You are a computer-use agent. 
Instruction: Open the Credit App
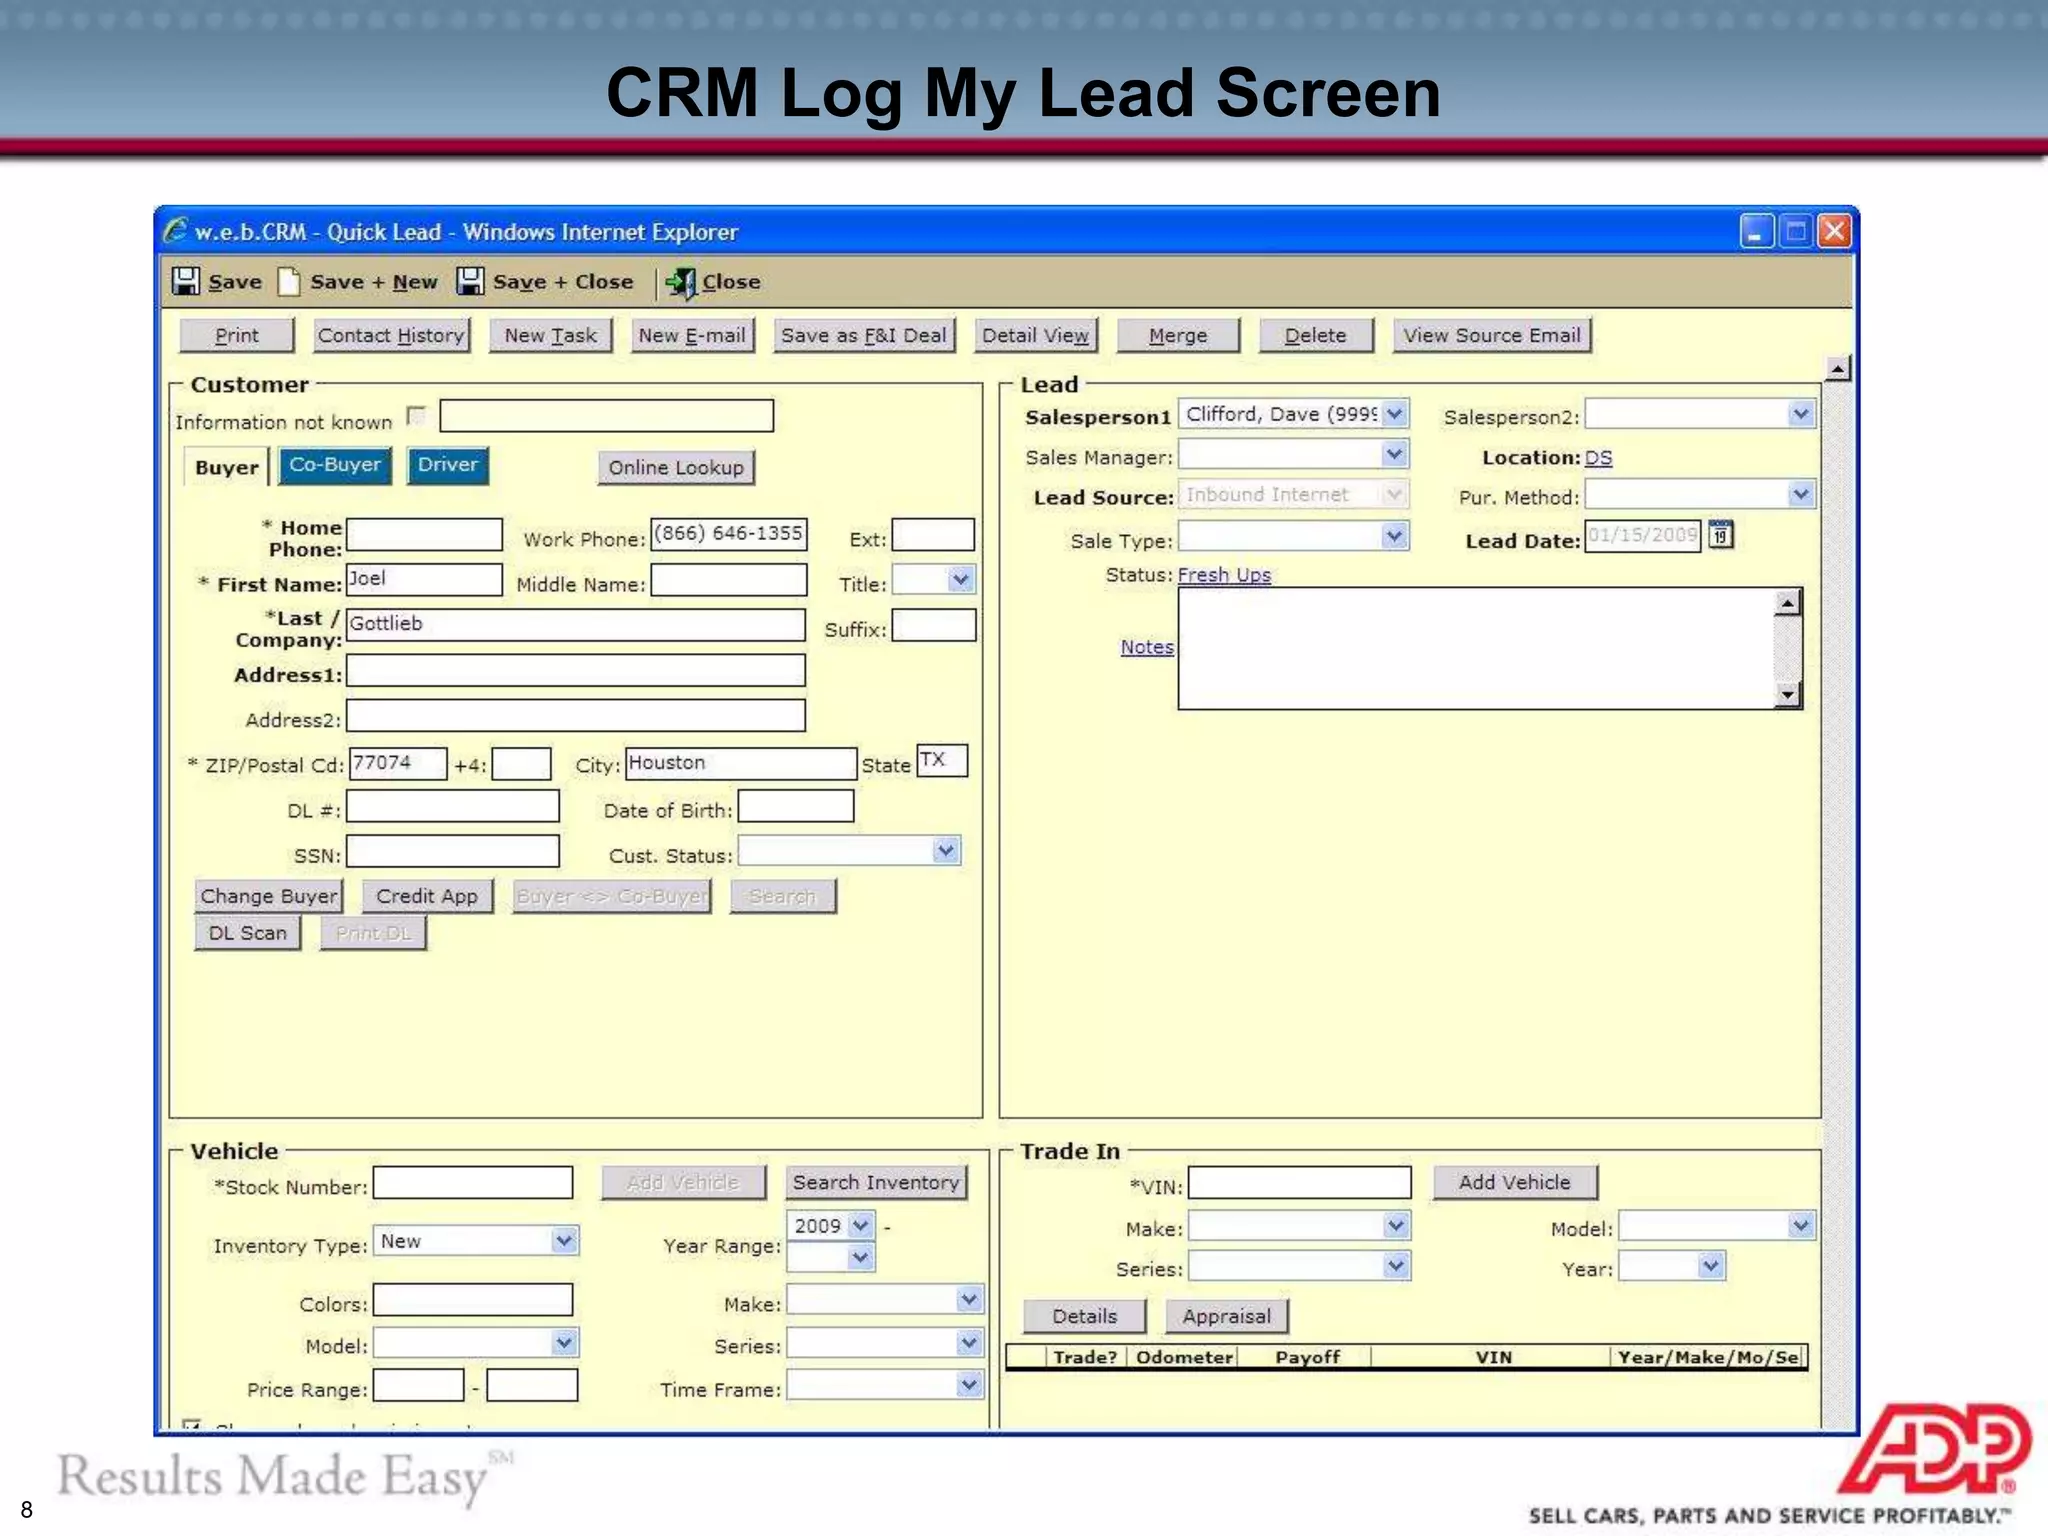tap(427, 896)
